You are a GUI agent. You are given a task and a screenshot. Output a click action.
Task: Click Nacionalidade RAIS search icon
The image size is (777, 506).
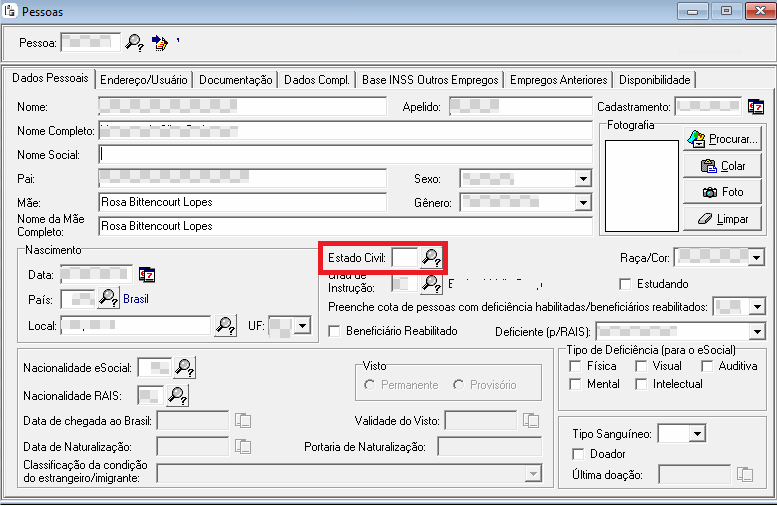177,396
